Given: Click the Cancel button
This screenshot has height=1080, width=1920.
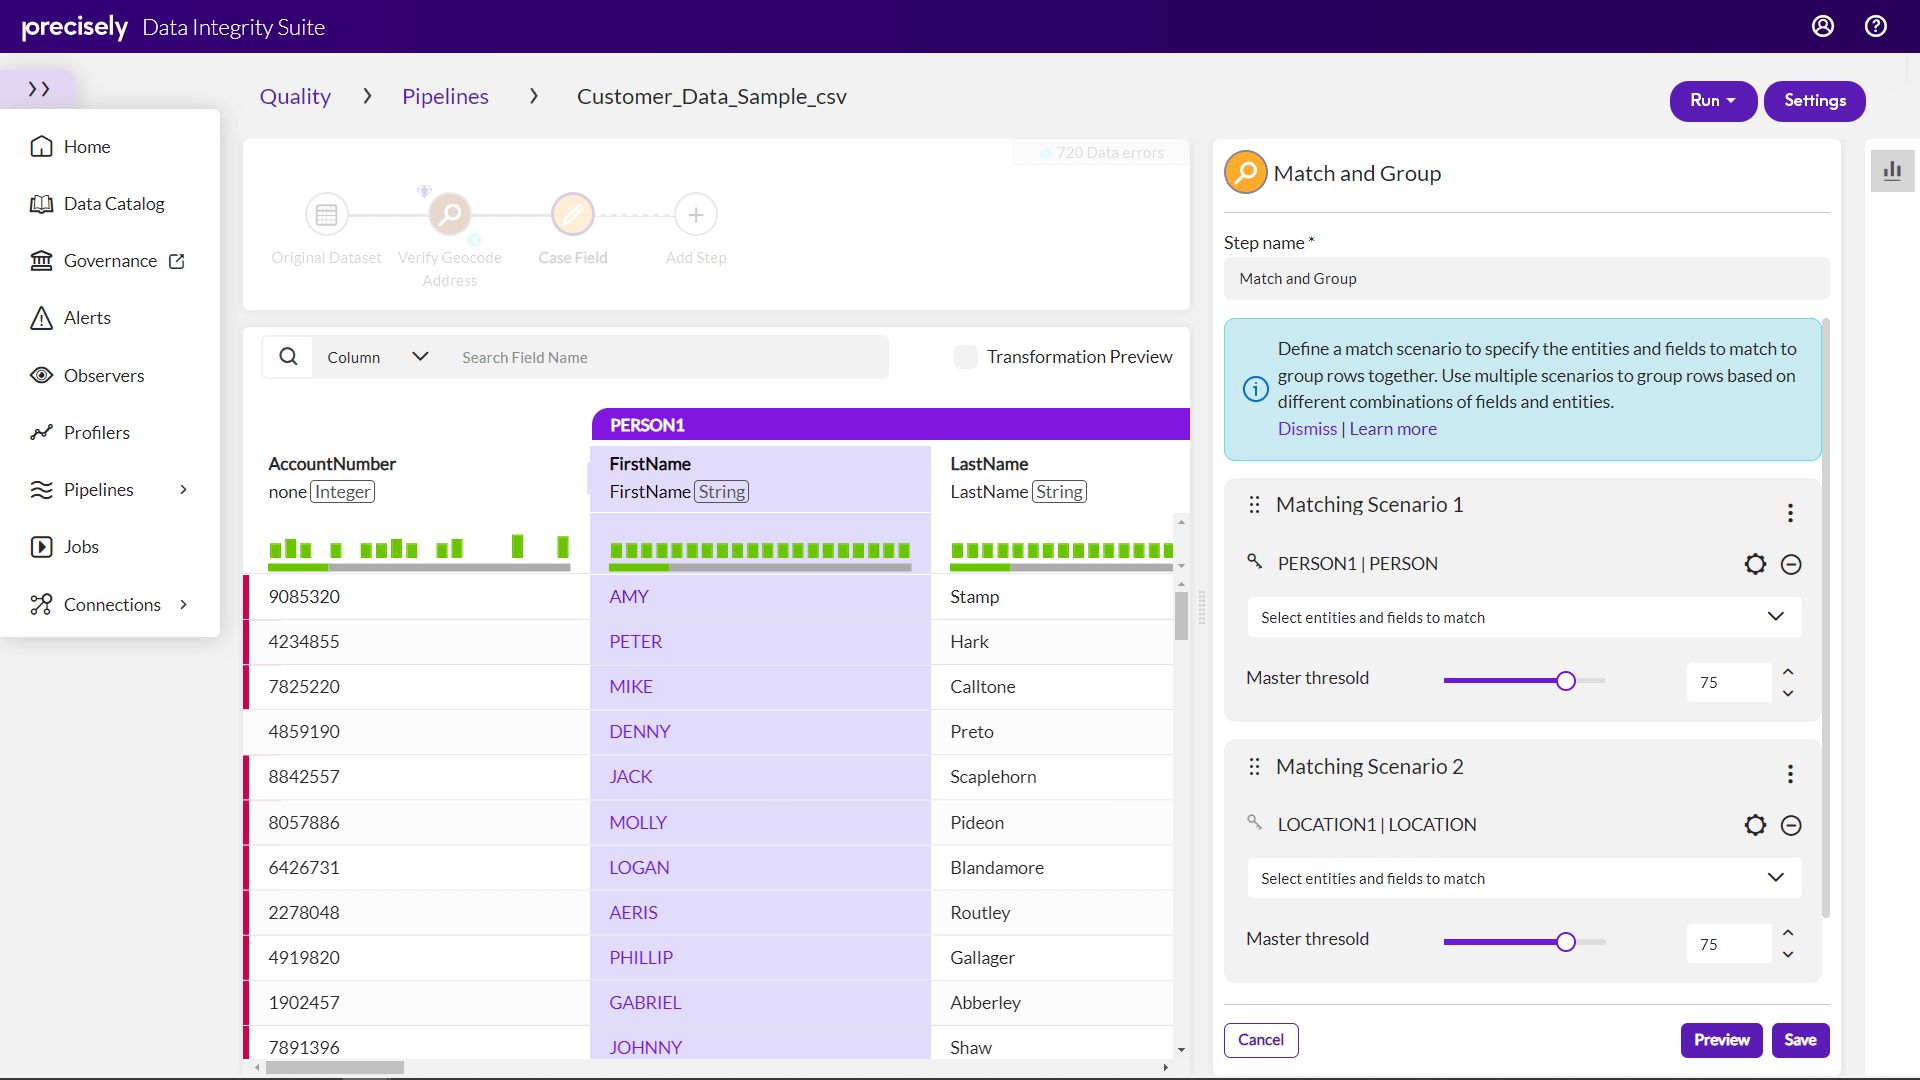Looking at the screenshot, I should point(1261,1040).
